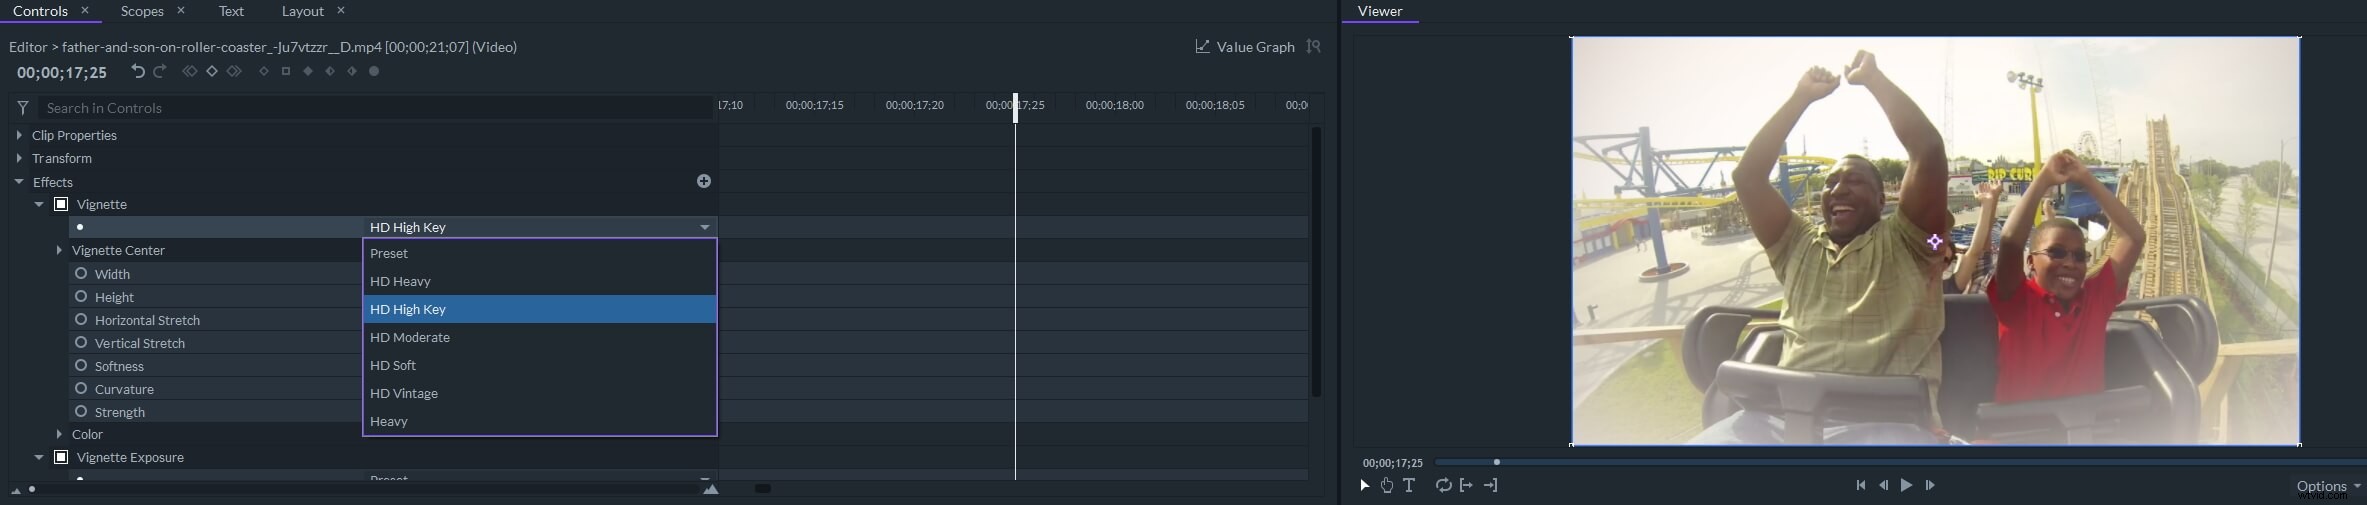The image size is (2367, 505).
Task: Open the Viewer Options dropdown
Action: coord(2327,486)
